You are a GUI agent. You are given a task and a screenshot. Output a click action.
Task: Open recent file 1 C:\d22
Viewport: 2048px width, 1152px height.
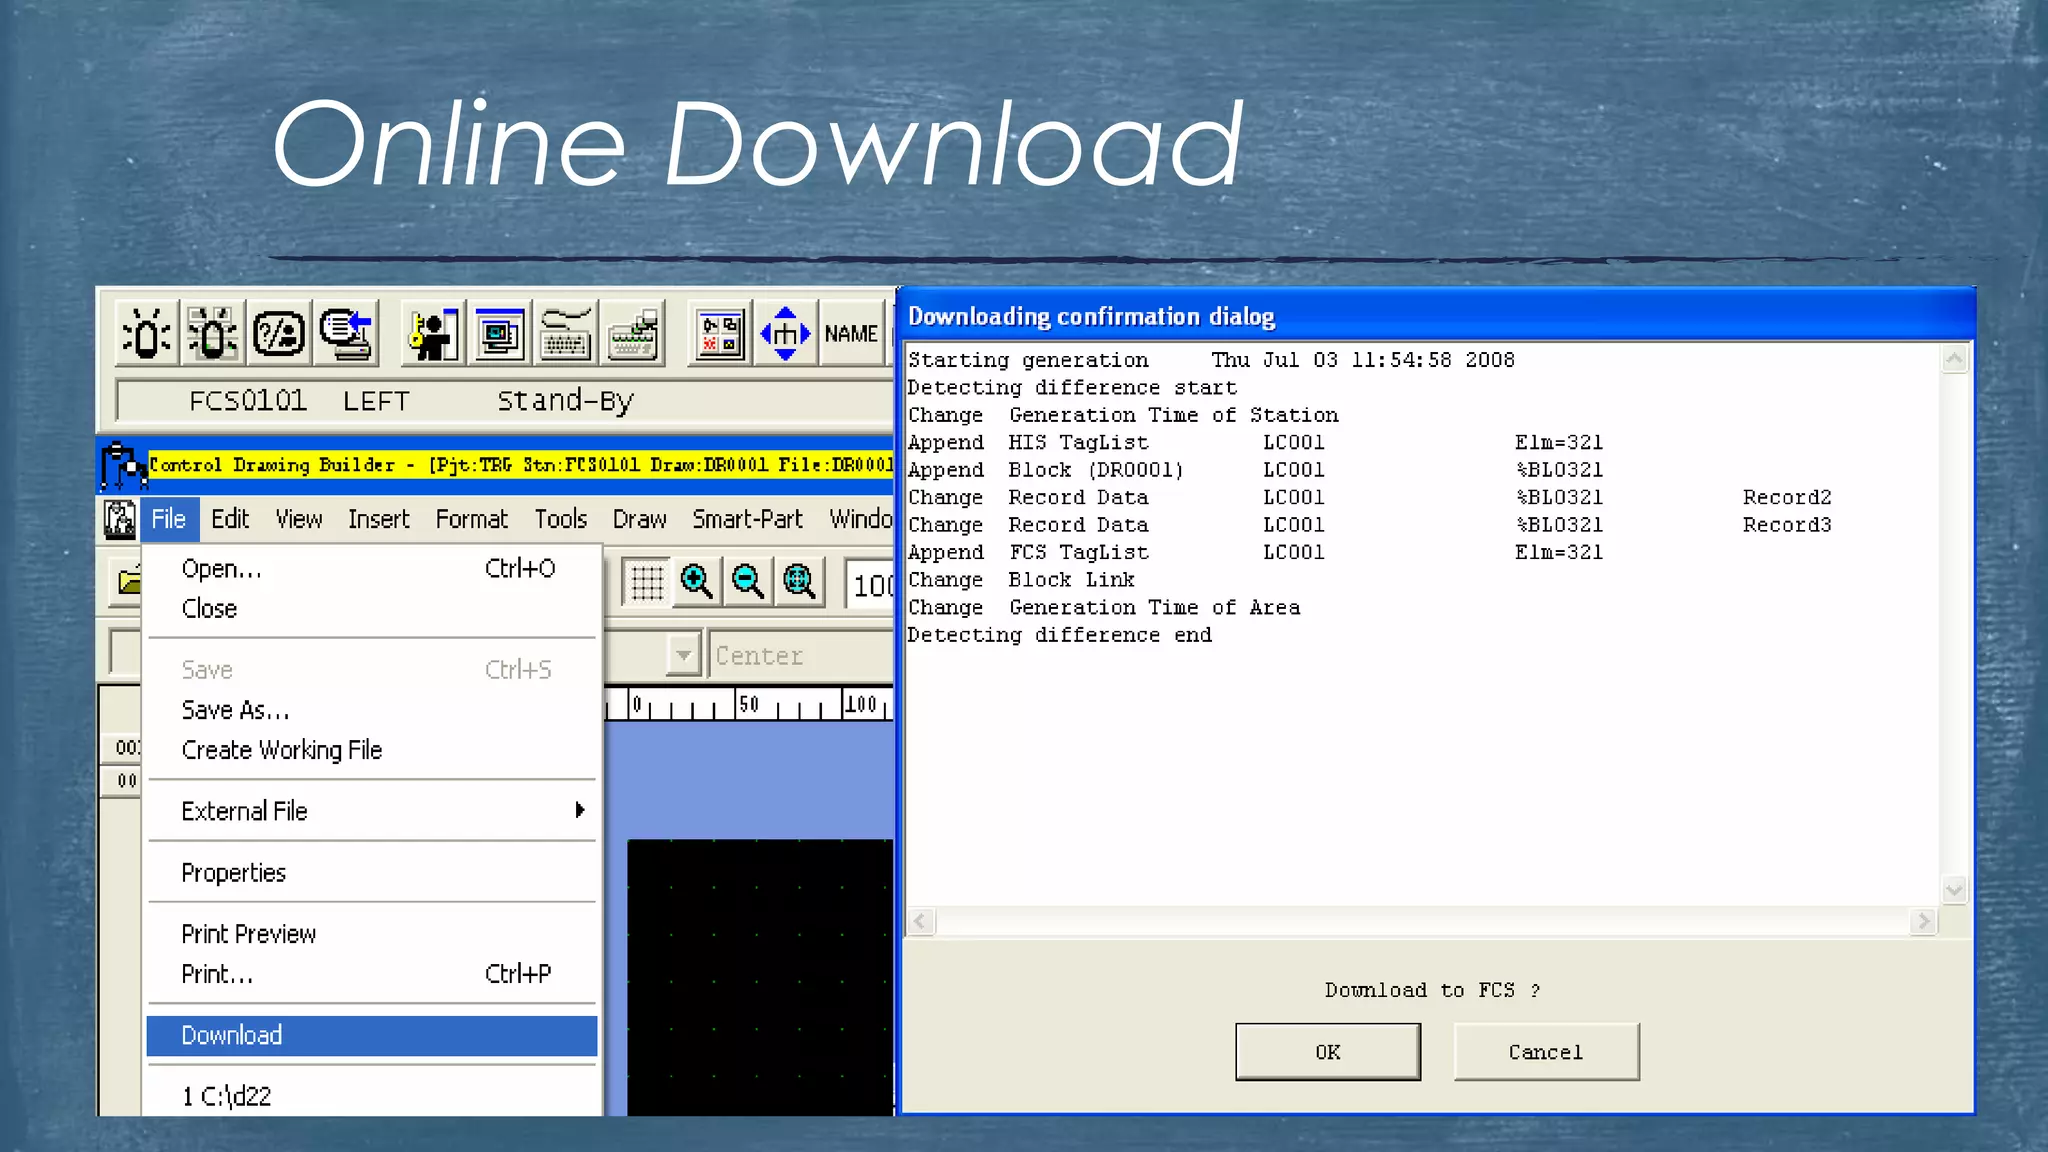point(227,1096)
